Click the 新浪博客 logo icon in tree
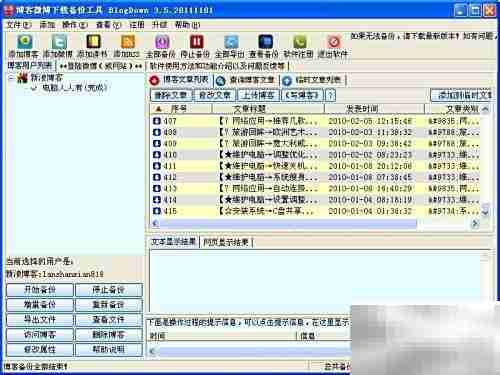This screenshot has width=500, height=375. [x=22, y=78]
